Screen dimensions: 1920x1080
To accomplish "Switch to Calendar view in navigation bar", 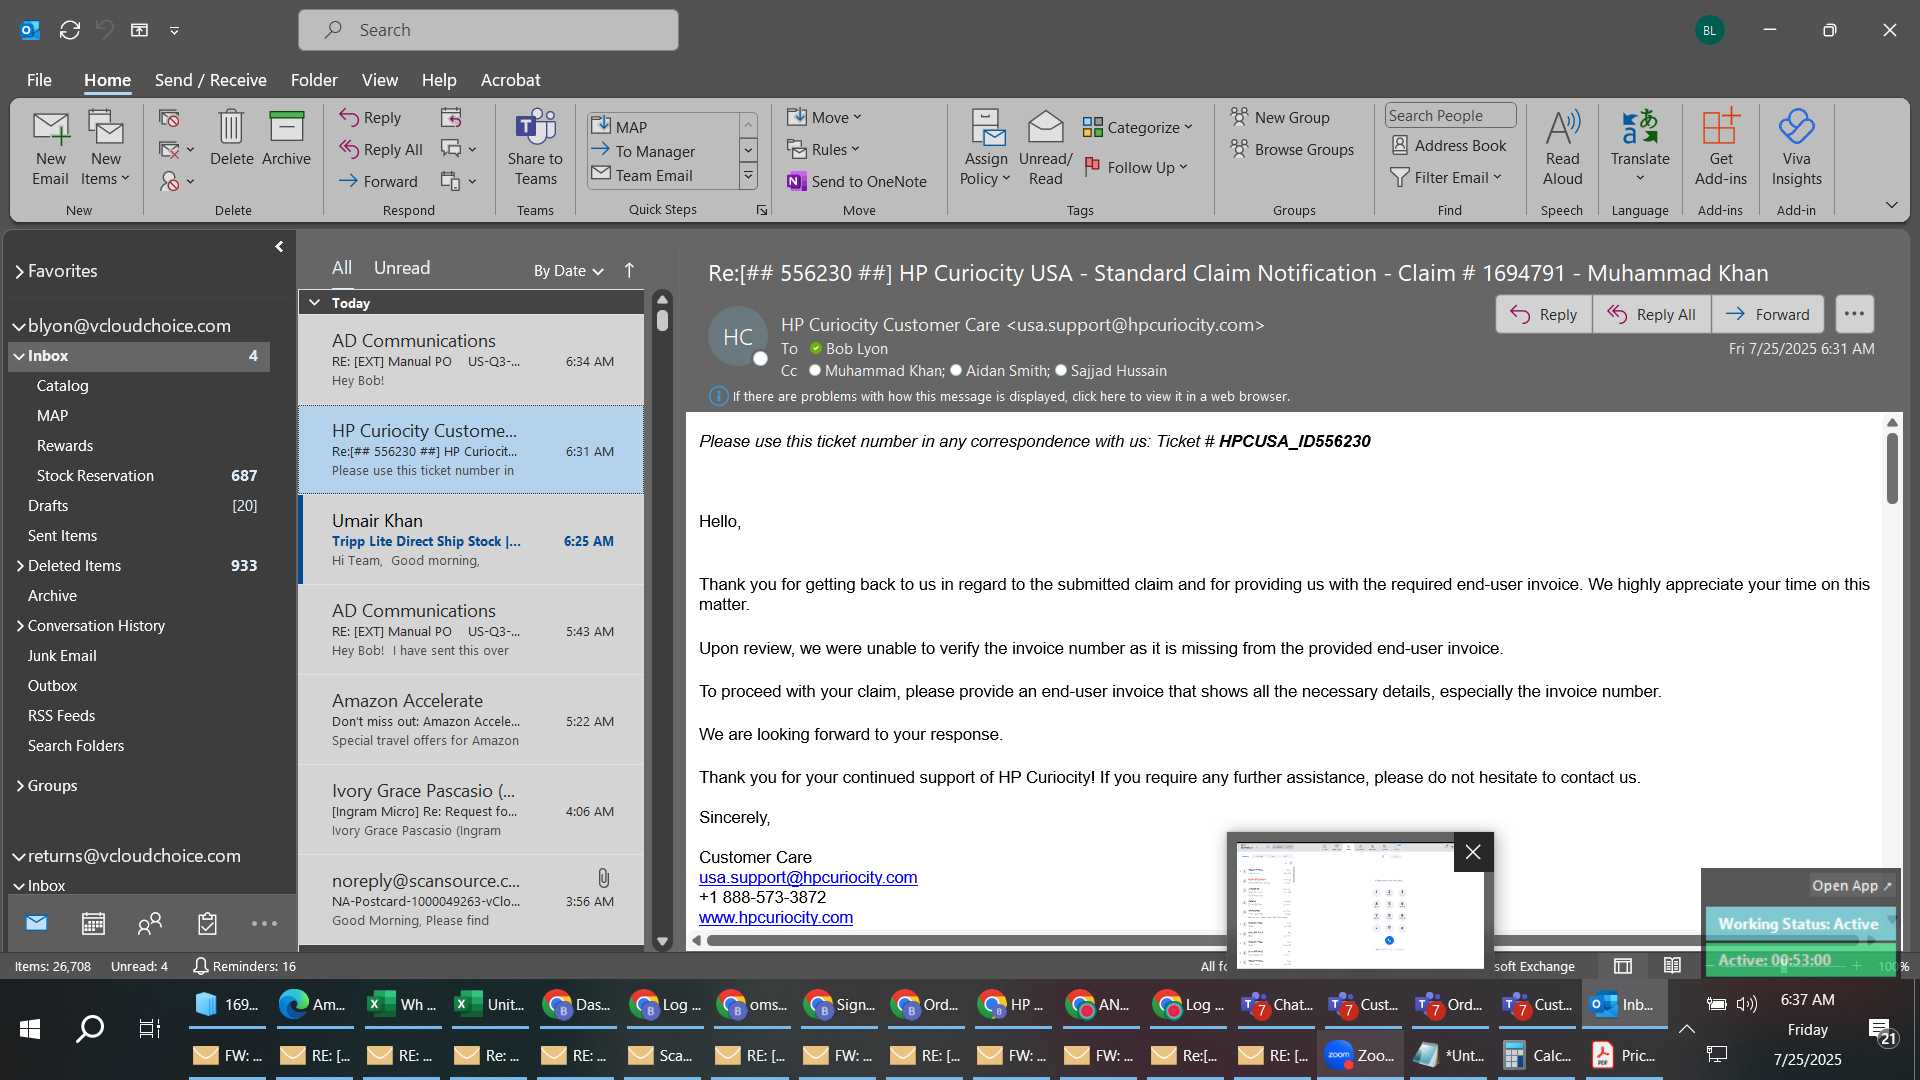I will pyautogui.click(x=93, y=923).
